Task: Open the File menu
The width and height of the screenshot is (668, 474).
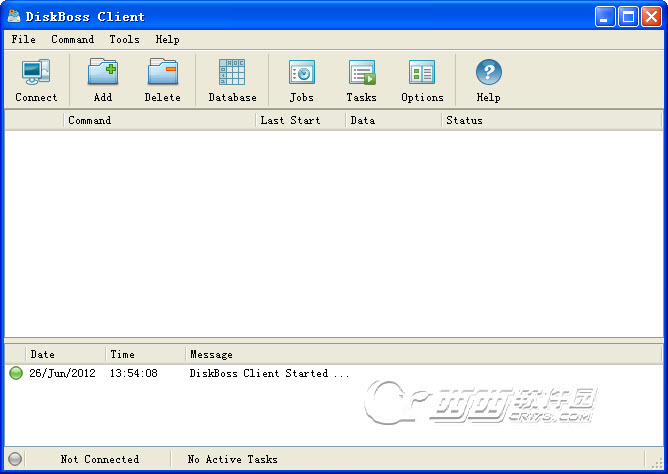Action: tap(23, 40)
